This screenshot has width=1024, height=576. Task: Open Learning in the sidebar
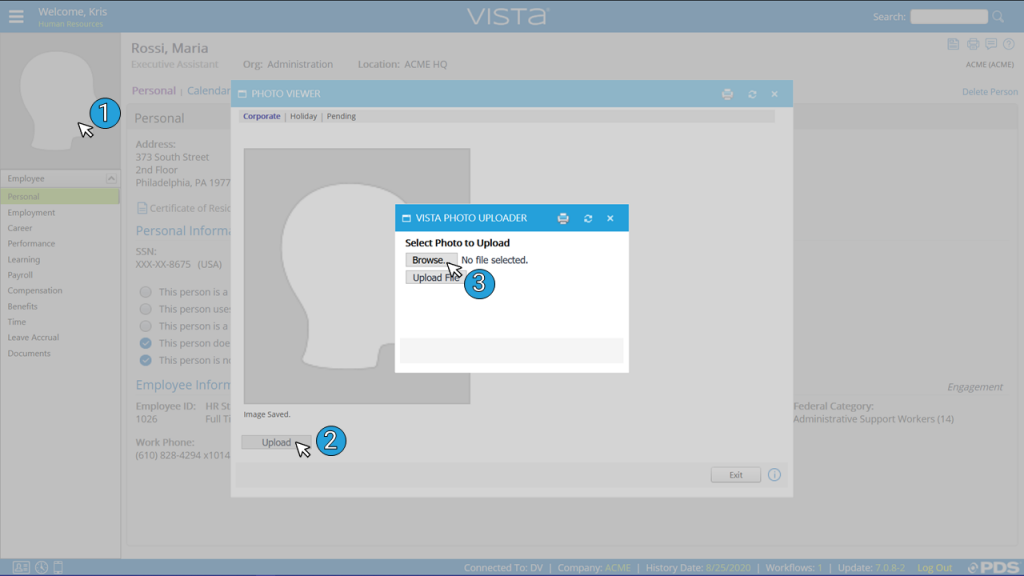pos(24,259)
